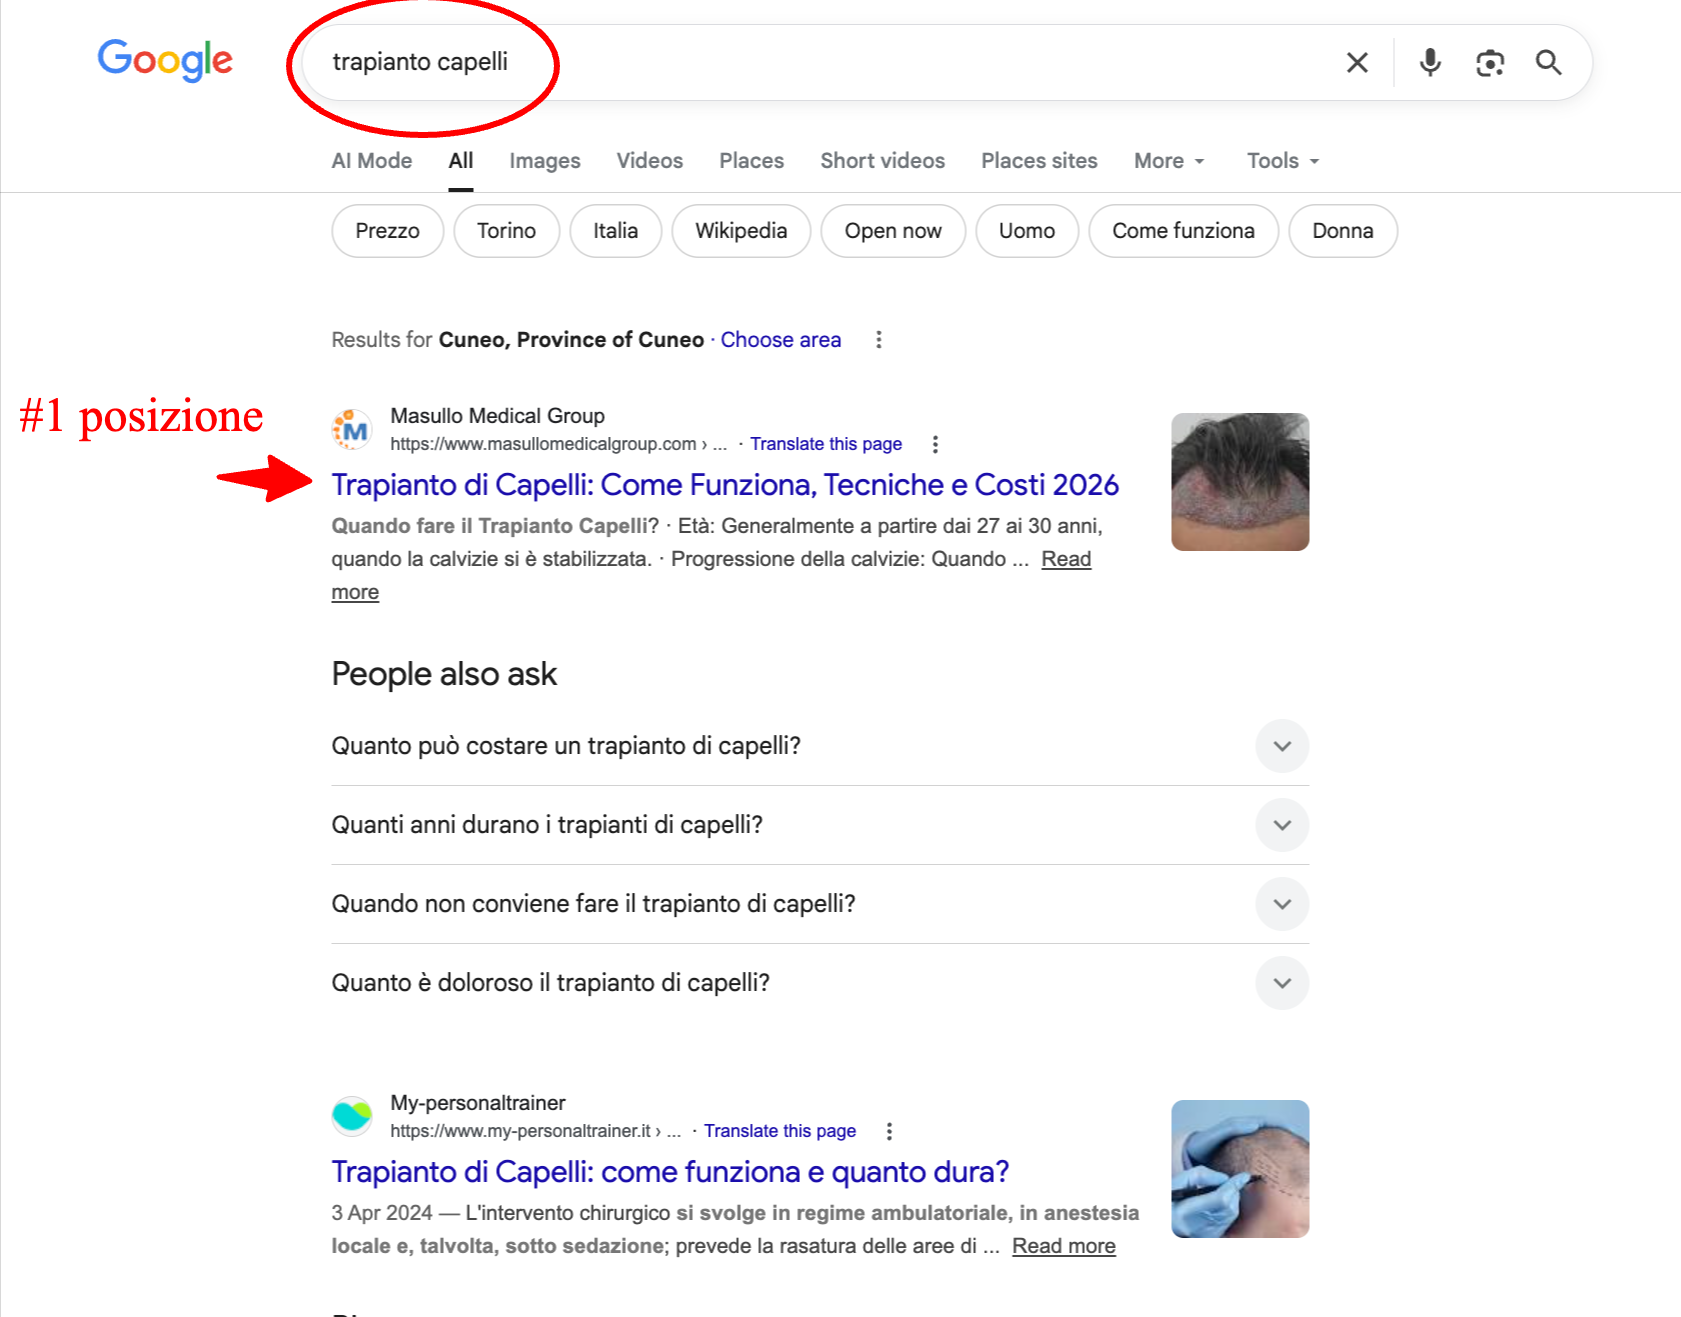This screenshot has height=1317, width=1681.
Task: Expand "Quanto è doloroso il trapianto di capelli?"
Action: [x=1282, y=983]
